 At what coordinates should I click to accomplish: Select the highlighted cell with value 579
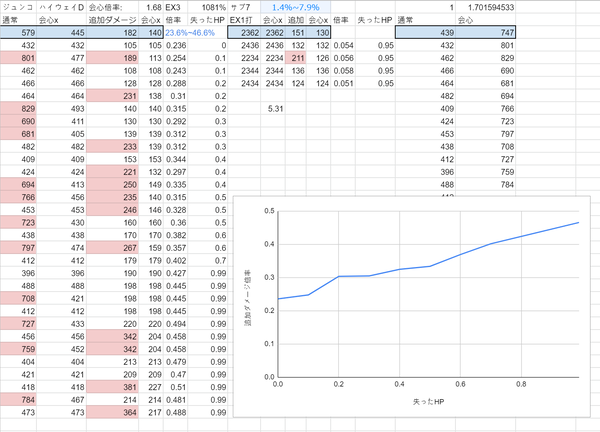[x=18, y=33]
